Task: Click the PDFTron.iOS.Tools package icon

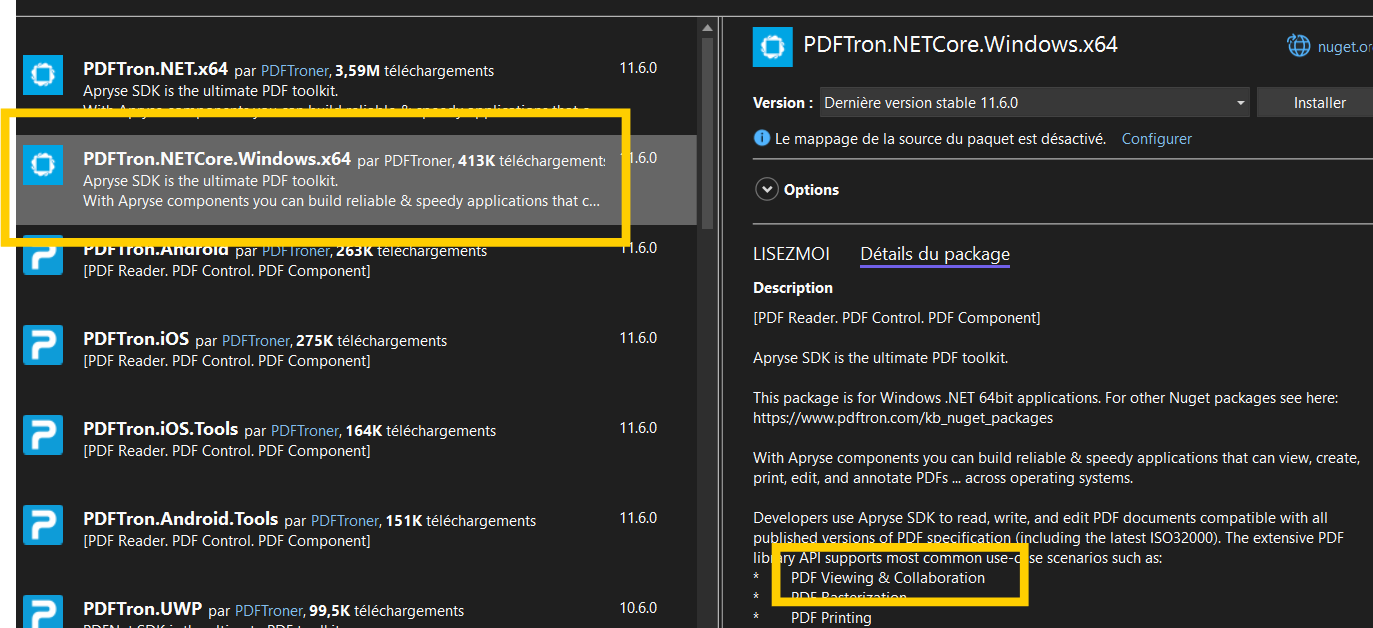Action: tap(43, 435)
